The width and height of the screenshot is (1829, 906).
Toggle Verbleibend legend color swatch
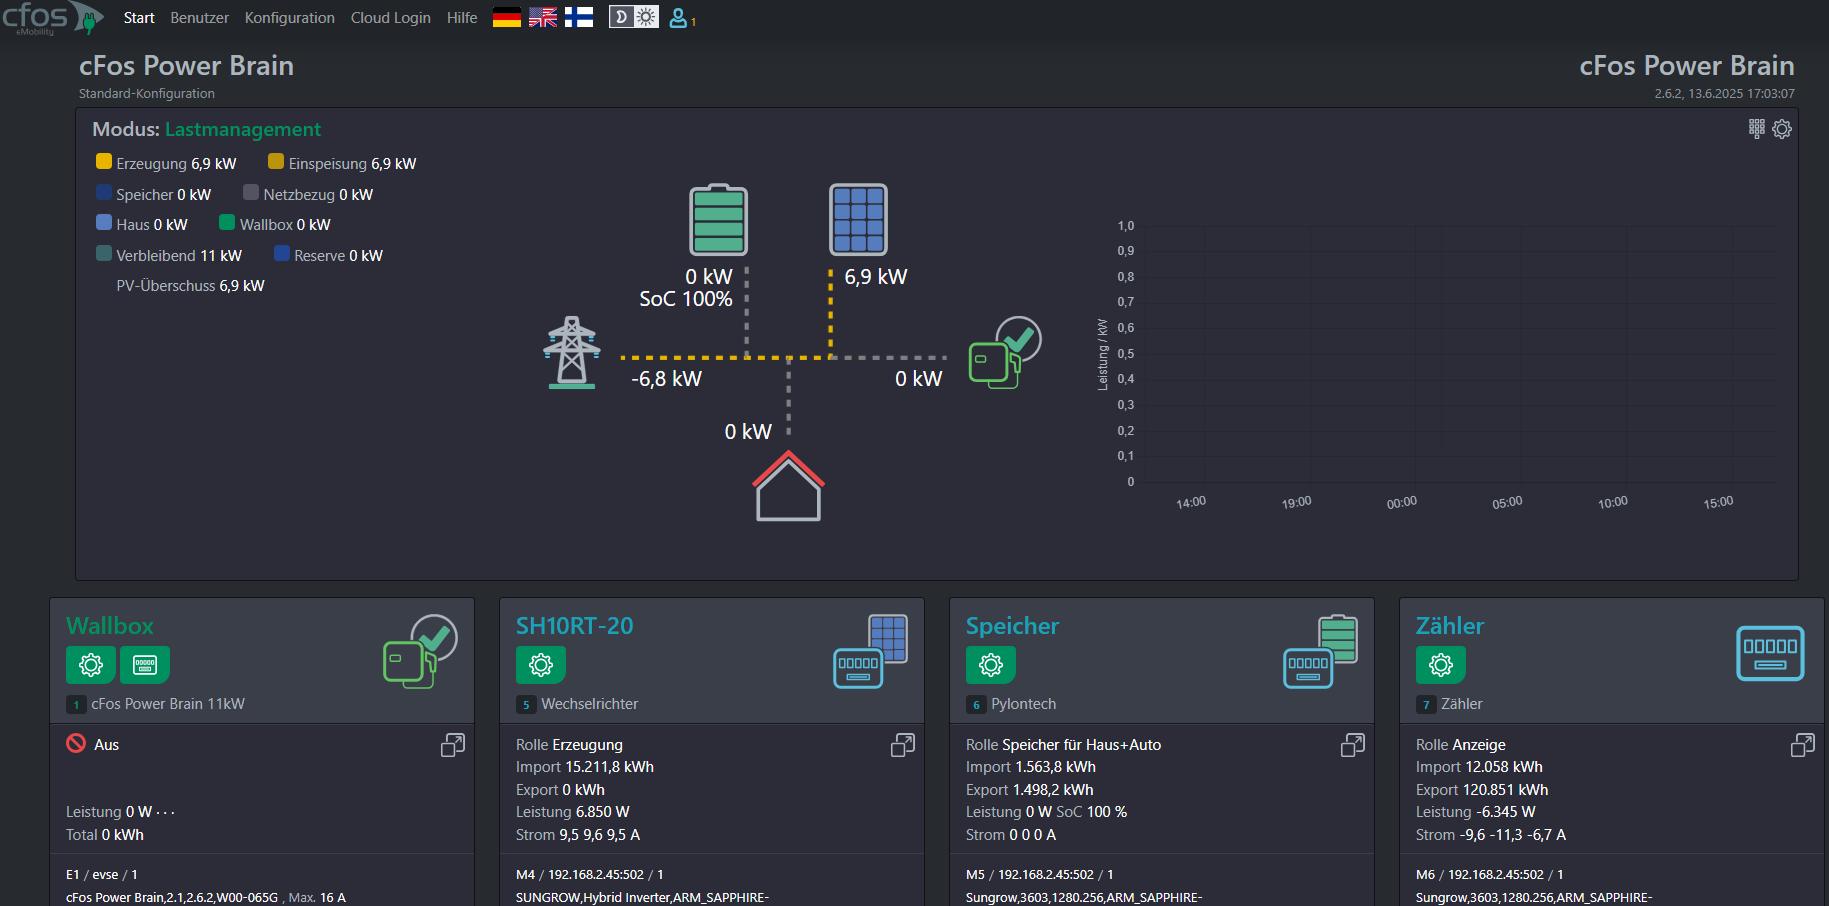tap(104, 253)
